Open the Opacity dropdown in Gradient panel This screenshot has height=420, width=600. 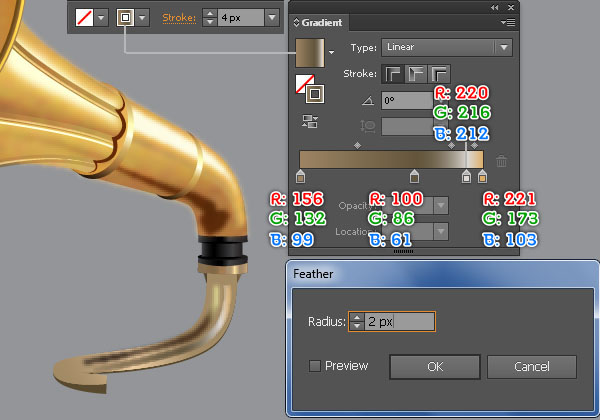click(441, 205)
